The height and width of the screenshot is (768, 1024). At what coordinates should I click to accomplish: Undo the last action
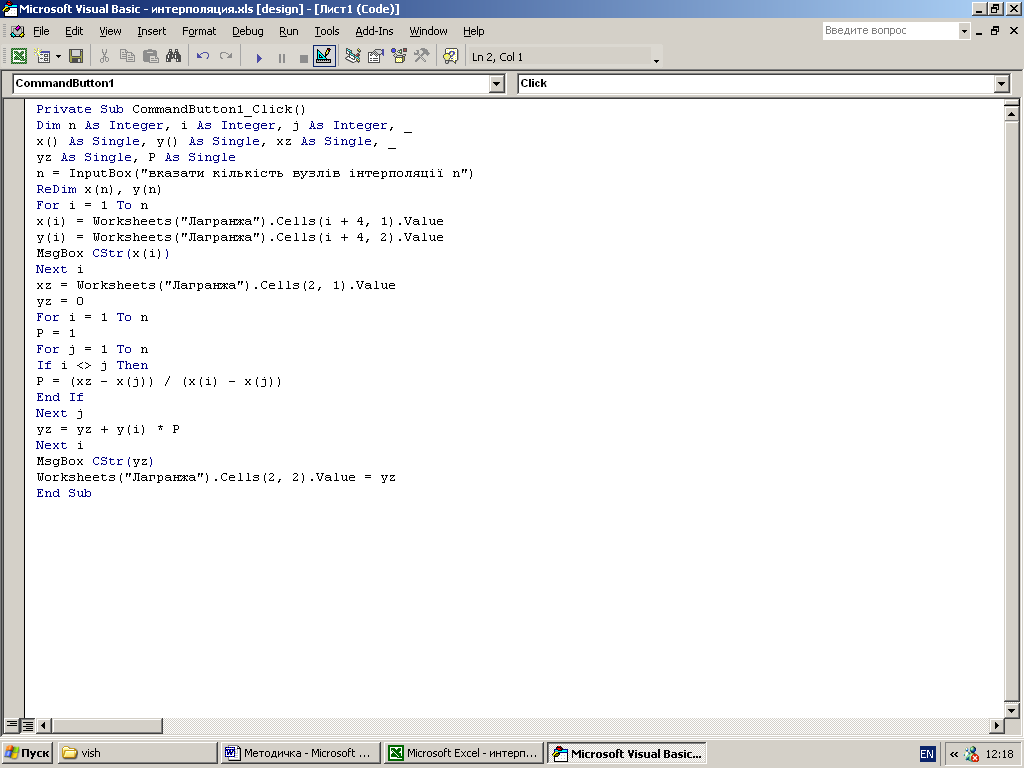[203, 57]
